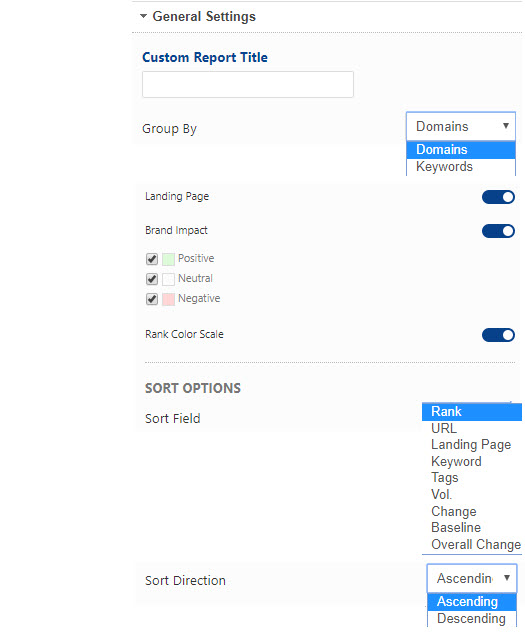
Task: Select Descending sort direction option
Action: click(x=472, y=618)
